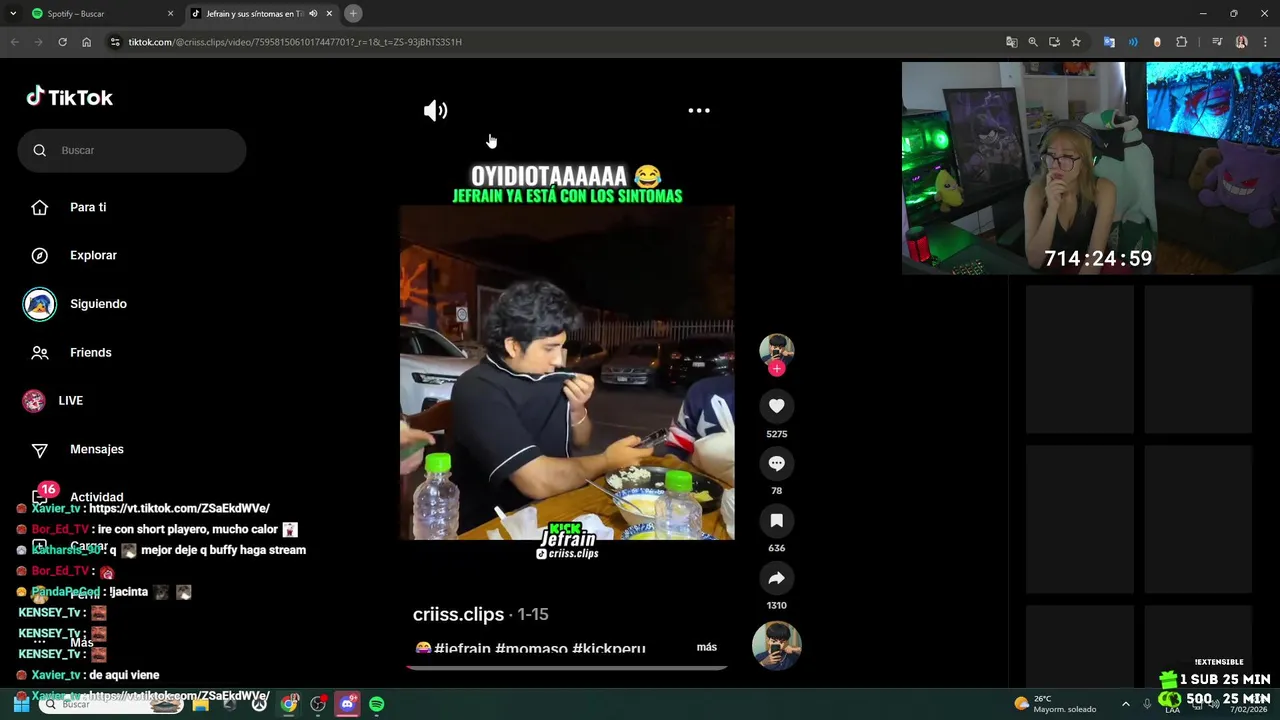Image resolution: width=1280 pixels, height=720 pixels.
Task: Open the Friends section
Action: [x=90, y=352]
